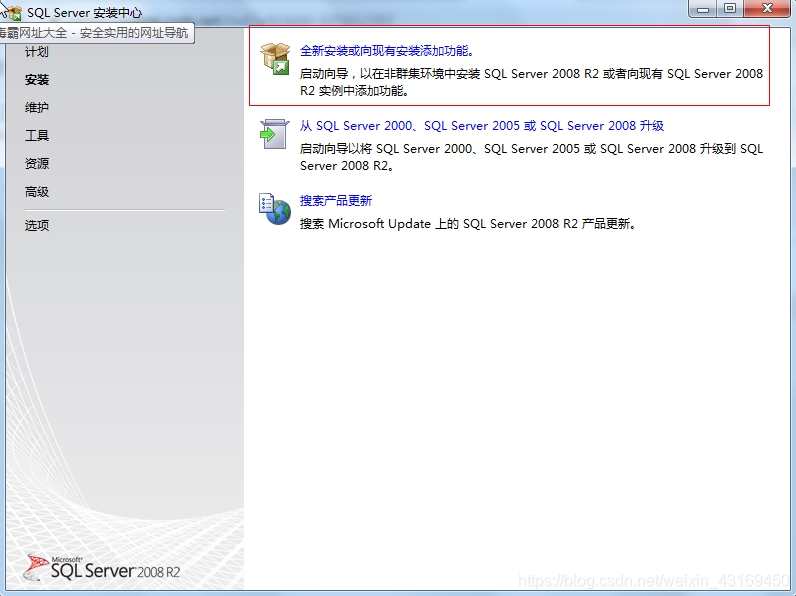Click text 搜索 Microsoft Update 上的 SQL Server
This screenshot has height=596, width=796.
(468, 223)
